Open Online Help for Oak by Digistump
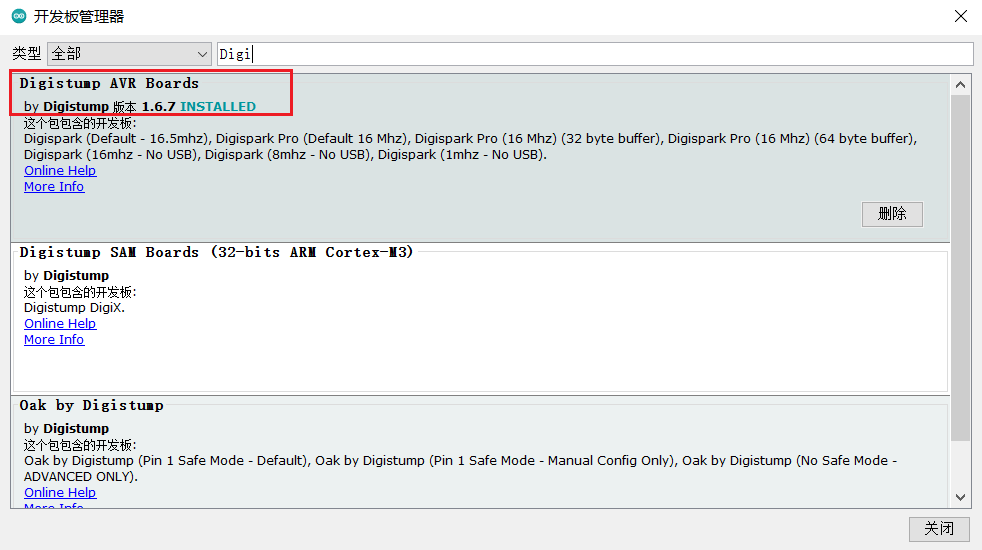This screenshot has height=550, width=982. pos(60,492)
